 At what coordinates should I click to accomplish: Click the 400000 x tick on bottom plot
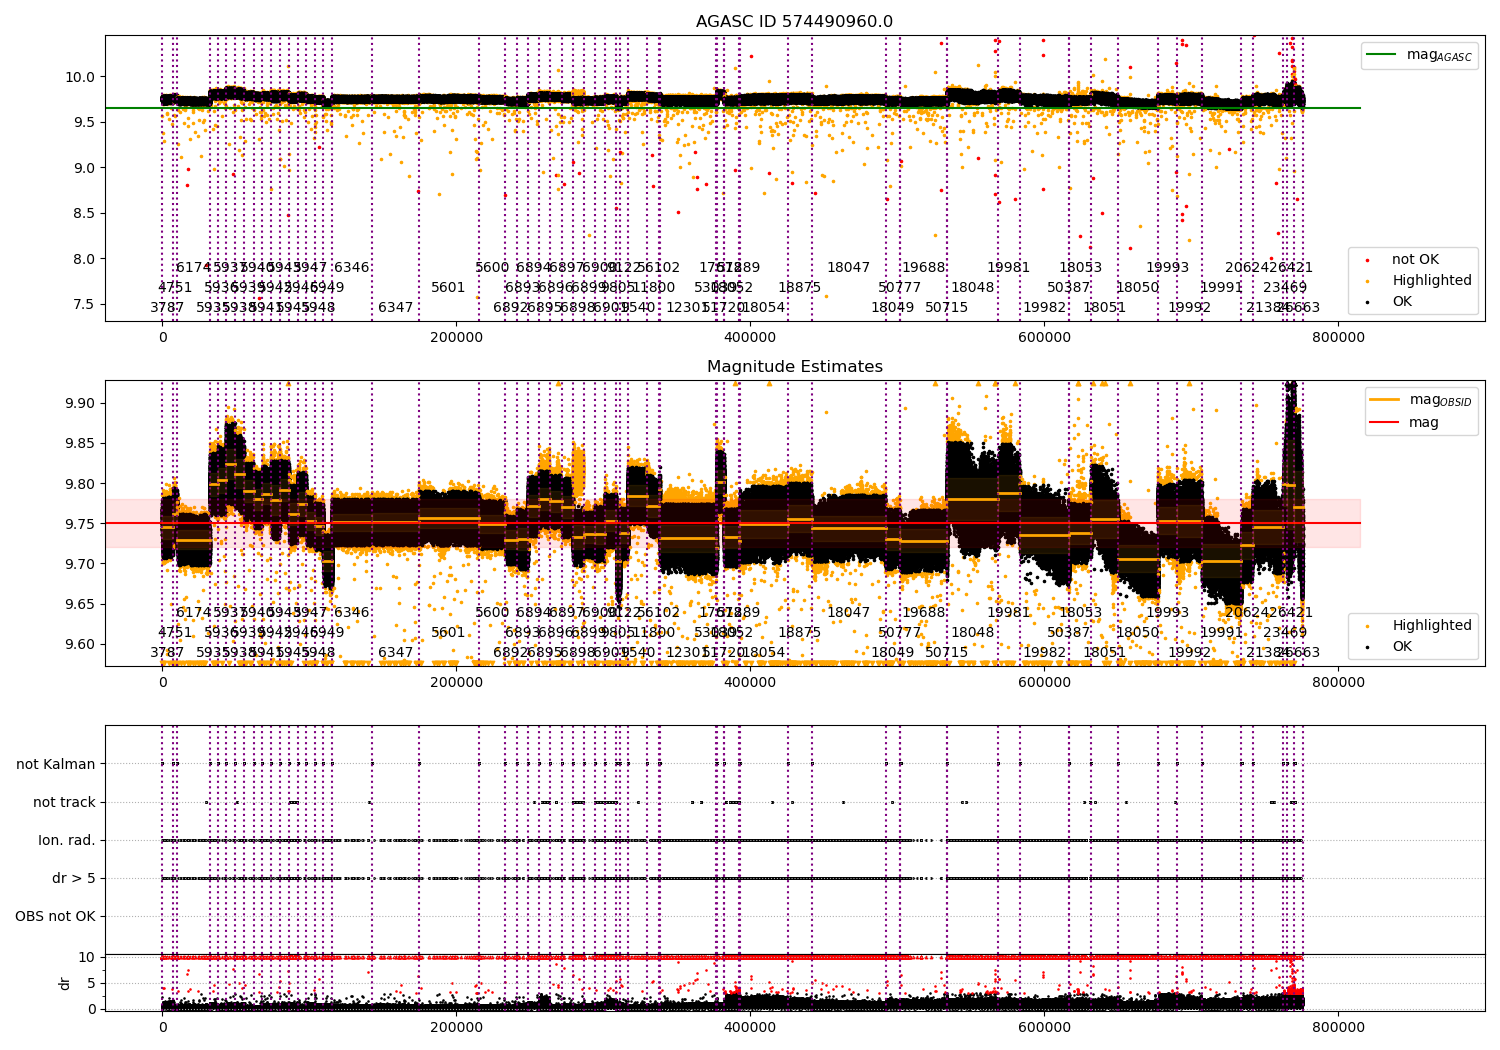[750, 1027]
